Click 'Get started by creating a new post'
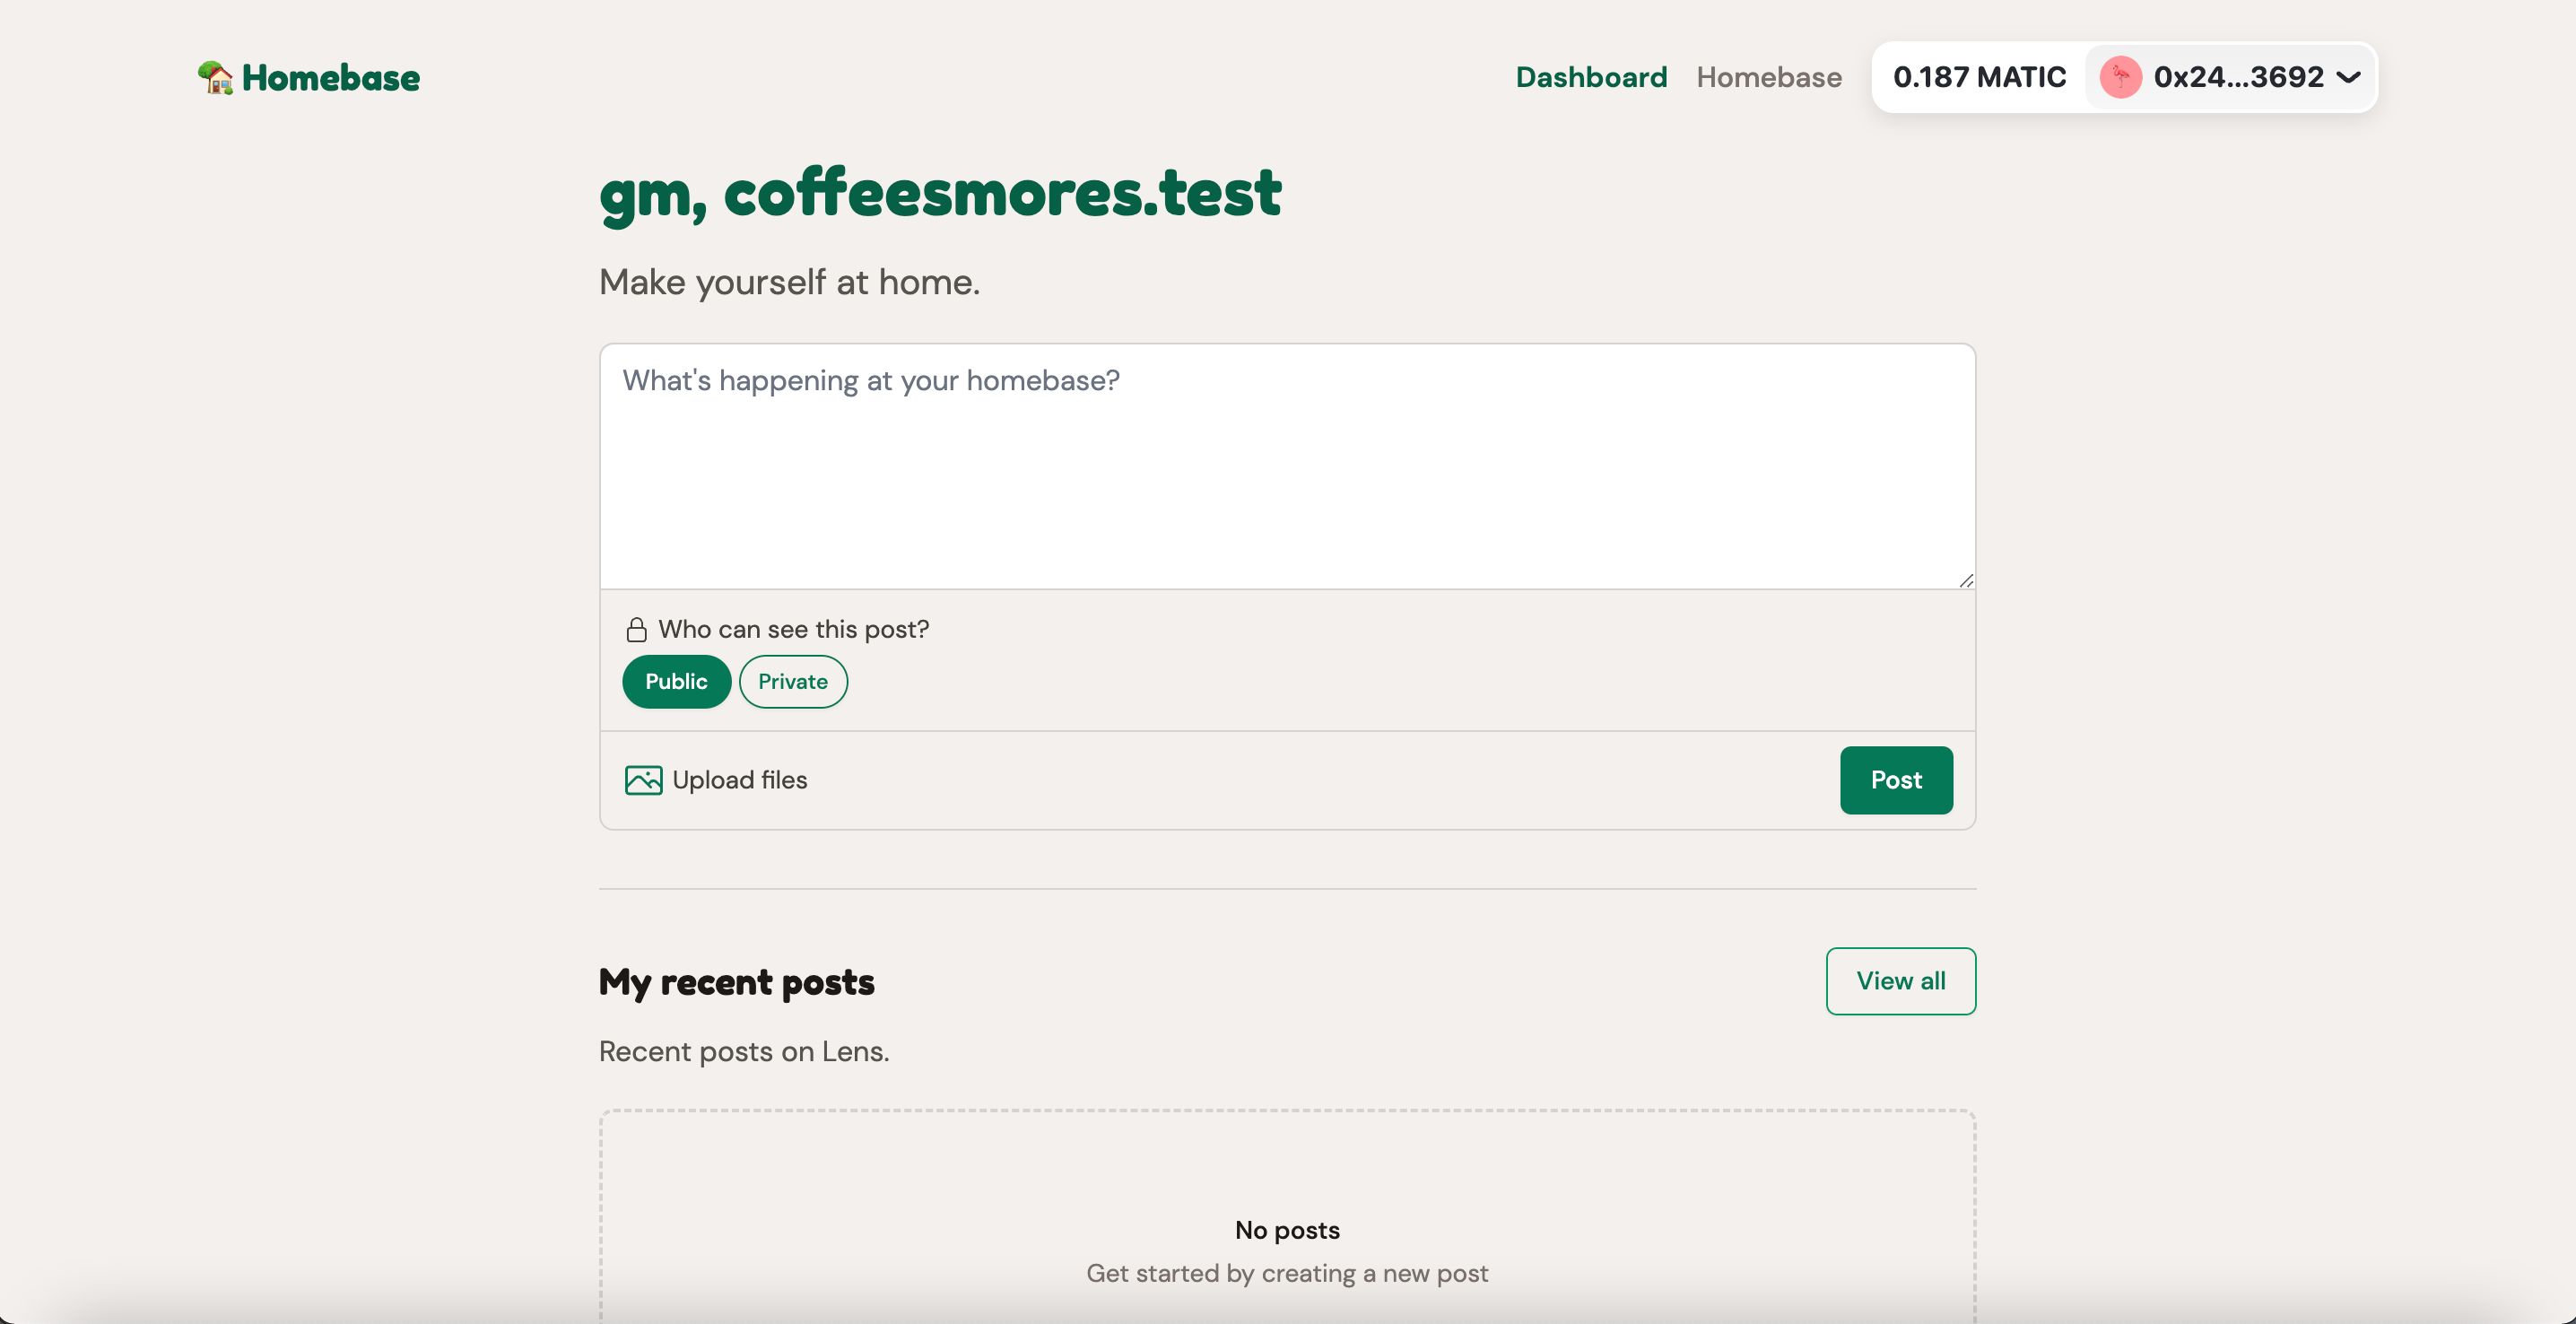 (1287, 1273)
